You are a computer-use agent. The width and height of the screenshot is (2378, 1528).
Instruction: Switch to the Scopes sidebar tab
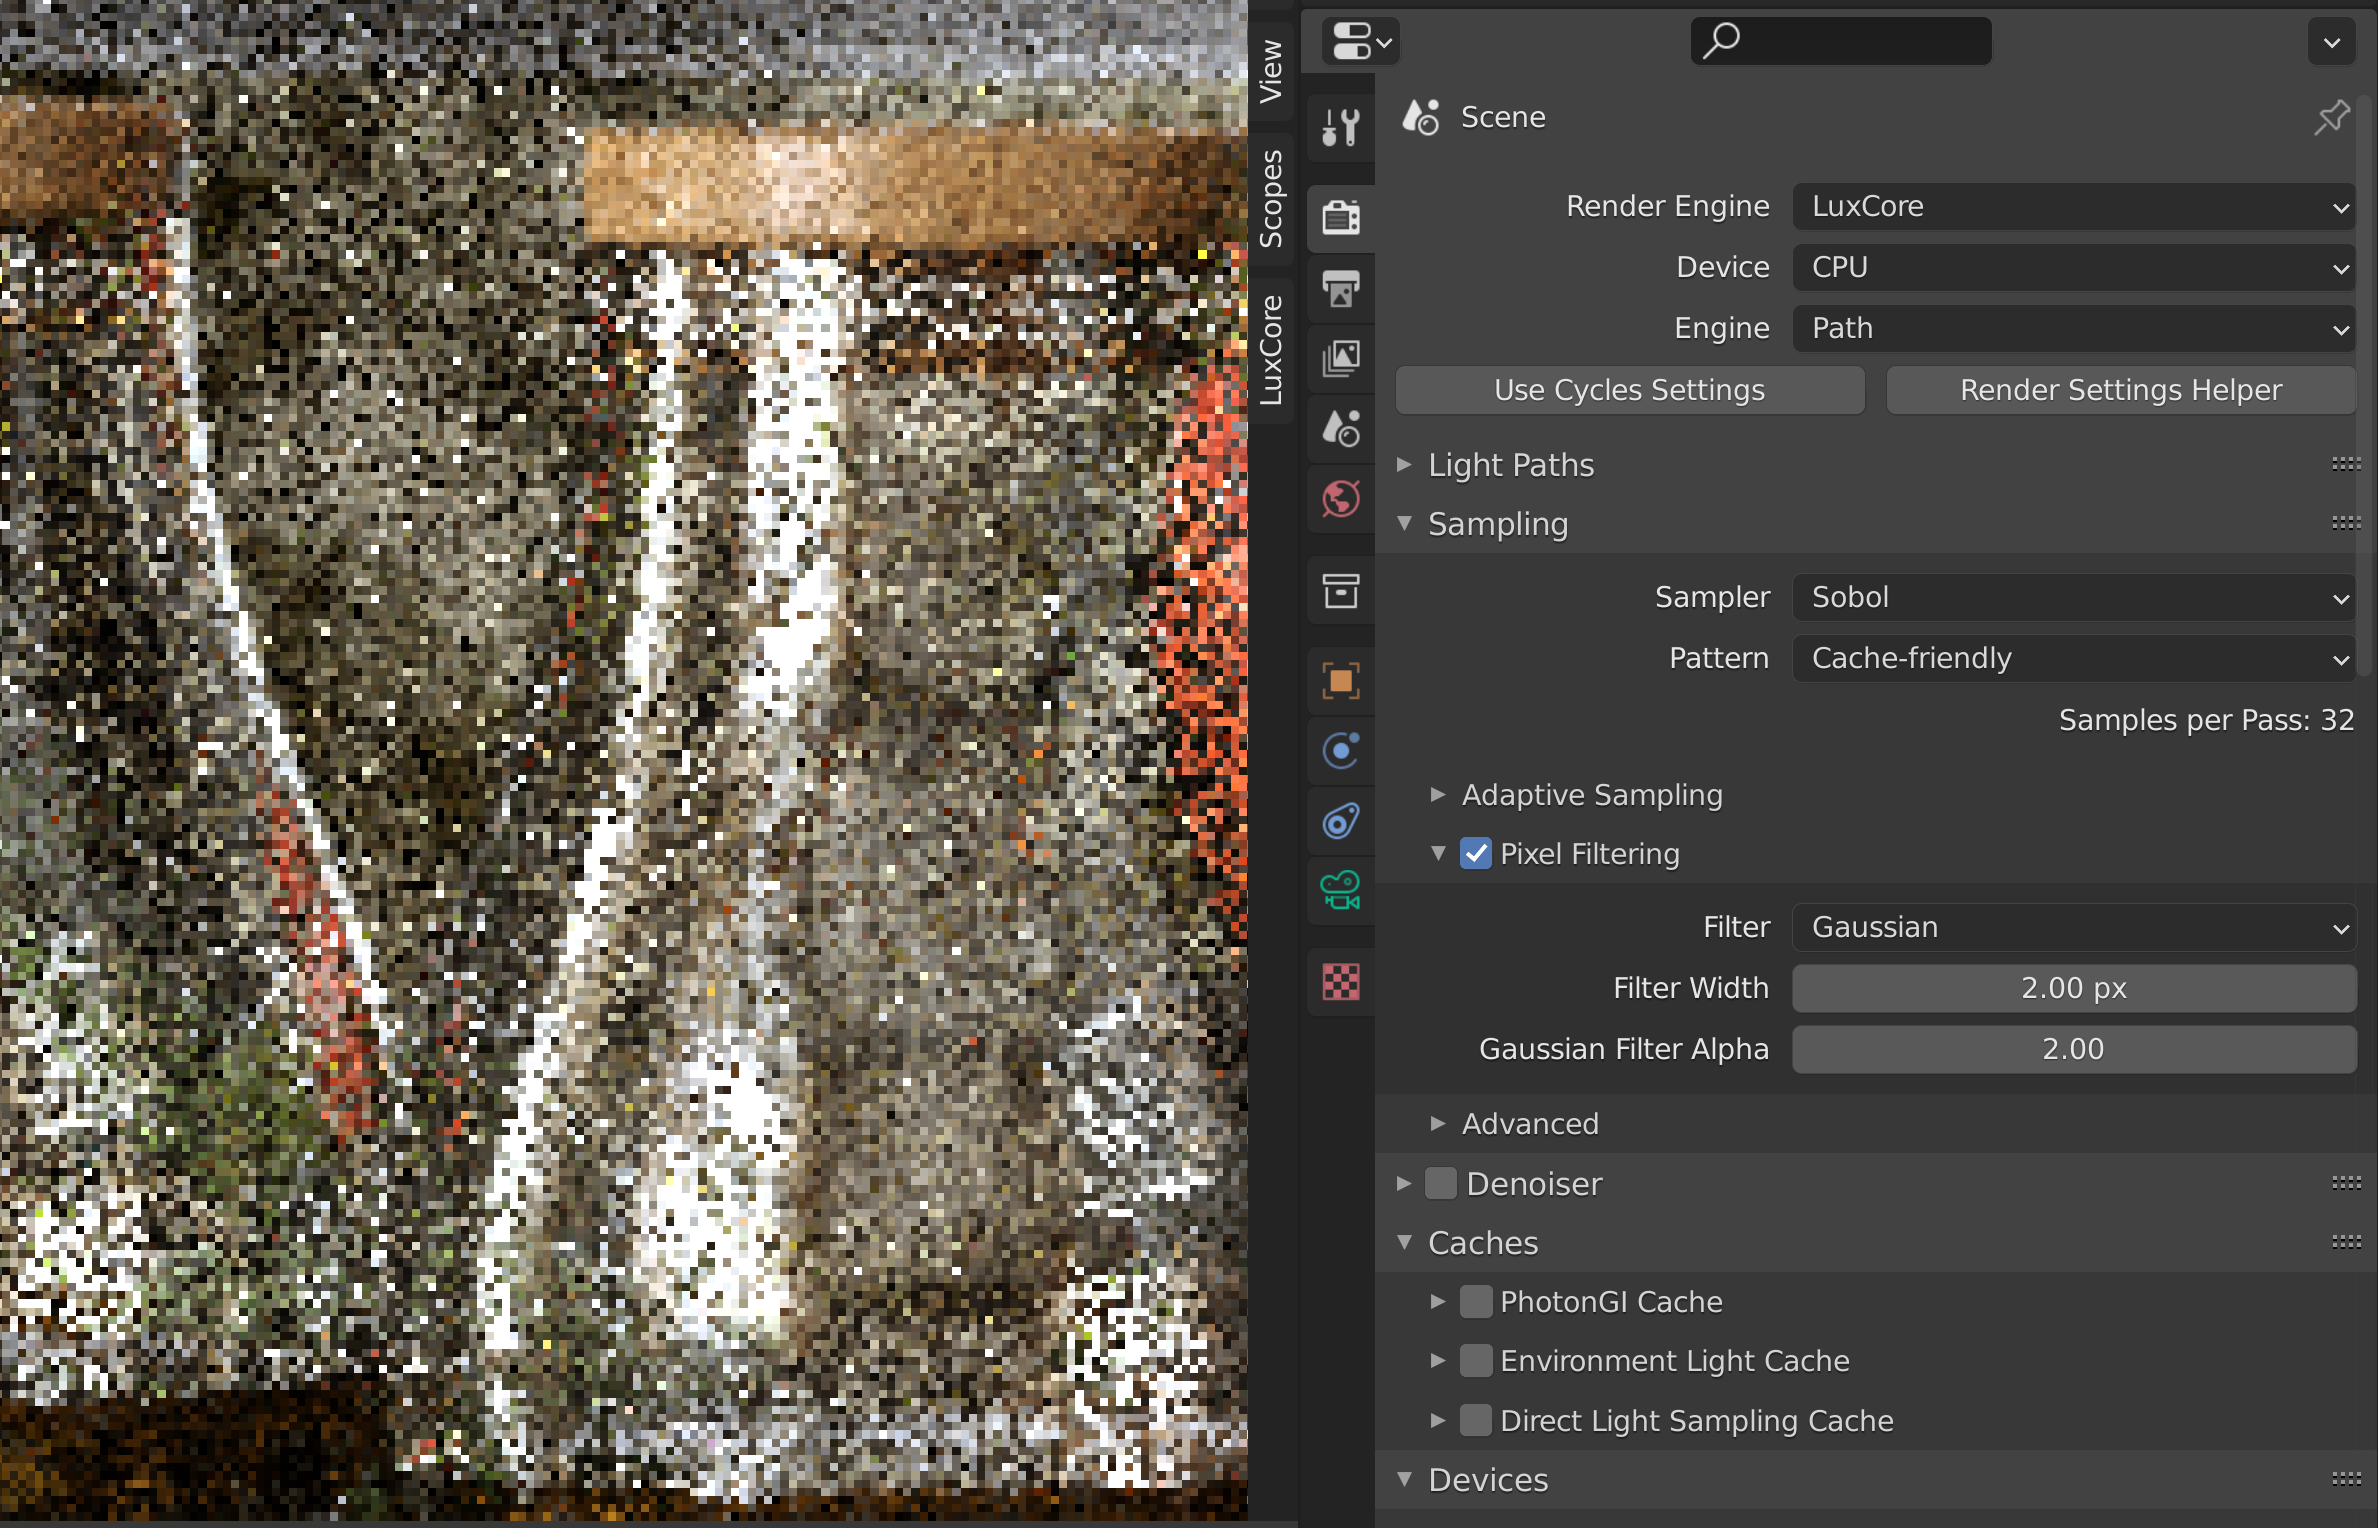1271,198
